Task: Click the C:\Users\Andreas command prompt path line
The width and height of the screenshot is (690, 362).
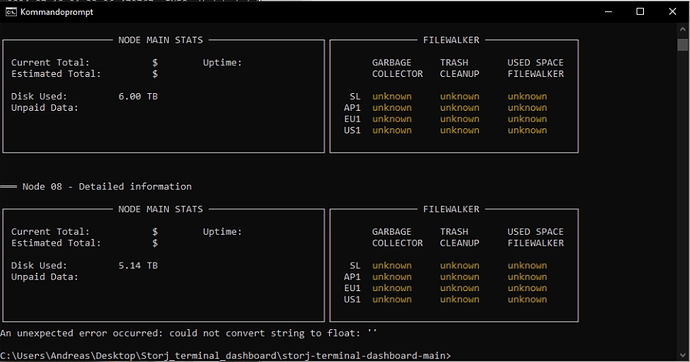Action: pos(226,355)
